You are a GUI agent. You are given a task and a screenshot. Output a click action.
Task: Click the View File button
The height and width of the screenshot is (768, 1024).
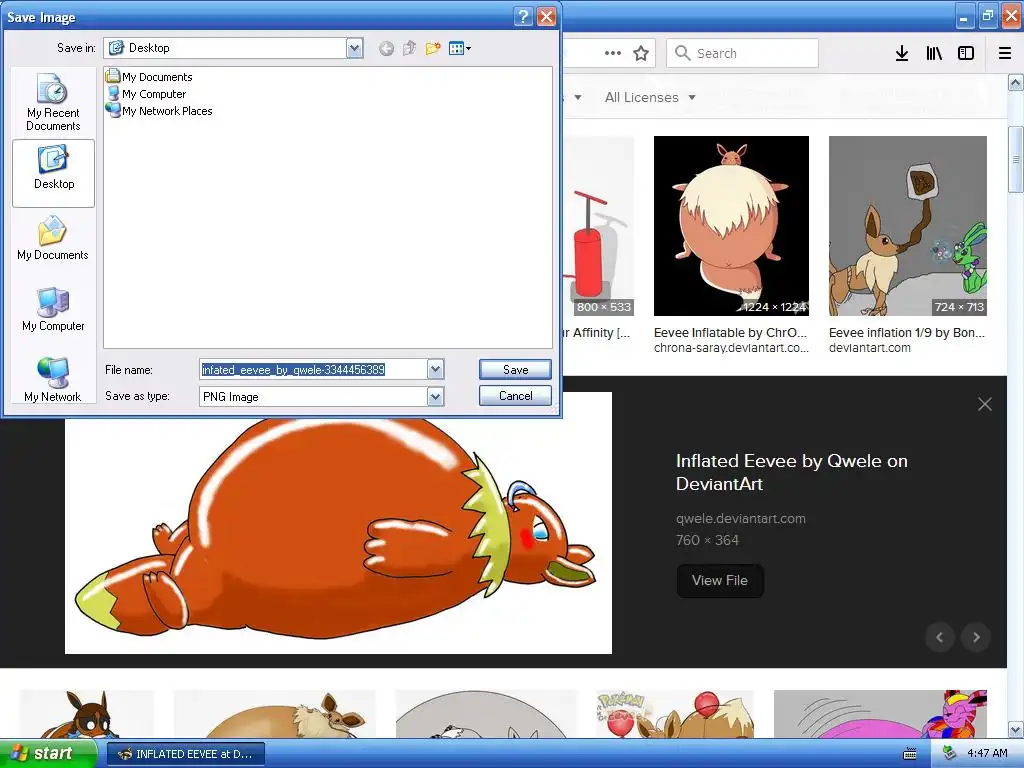click(x=720, y=581)
